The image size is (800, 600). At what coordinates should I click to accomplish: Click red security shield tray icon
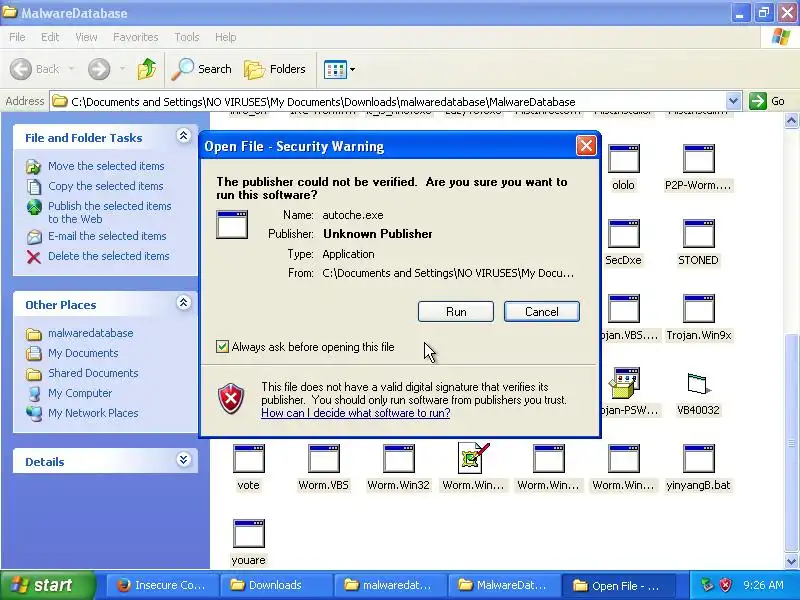tap(726, 585)
